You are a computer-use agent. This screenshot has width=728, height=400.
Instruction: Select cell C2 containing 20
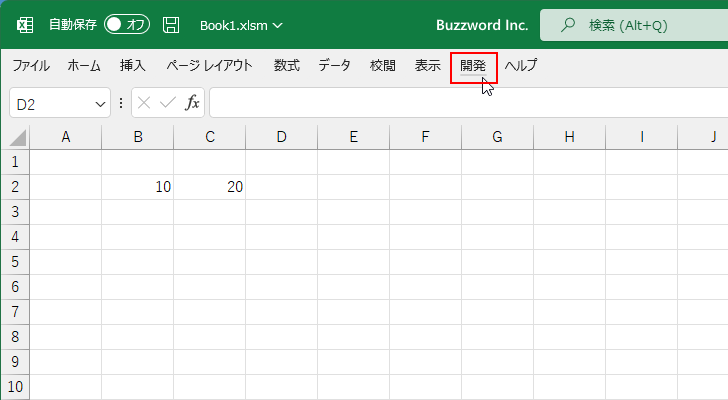[210, 187]
